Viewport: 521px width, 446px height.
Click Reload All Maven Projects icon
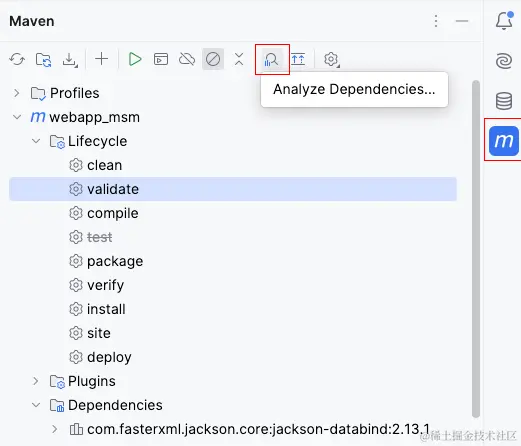(17, 59)
